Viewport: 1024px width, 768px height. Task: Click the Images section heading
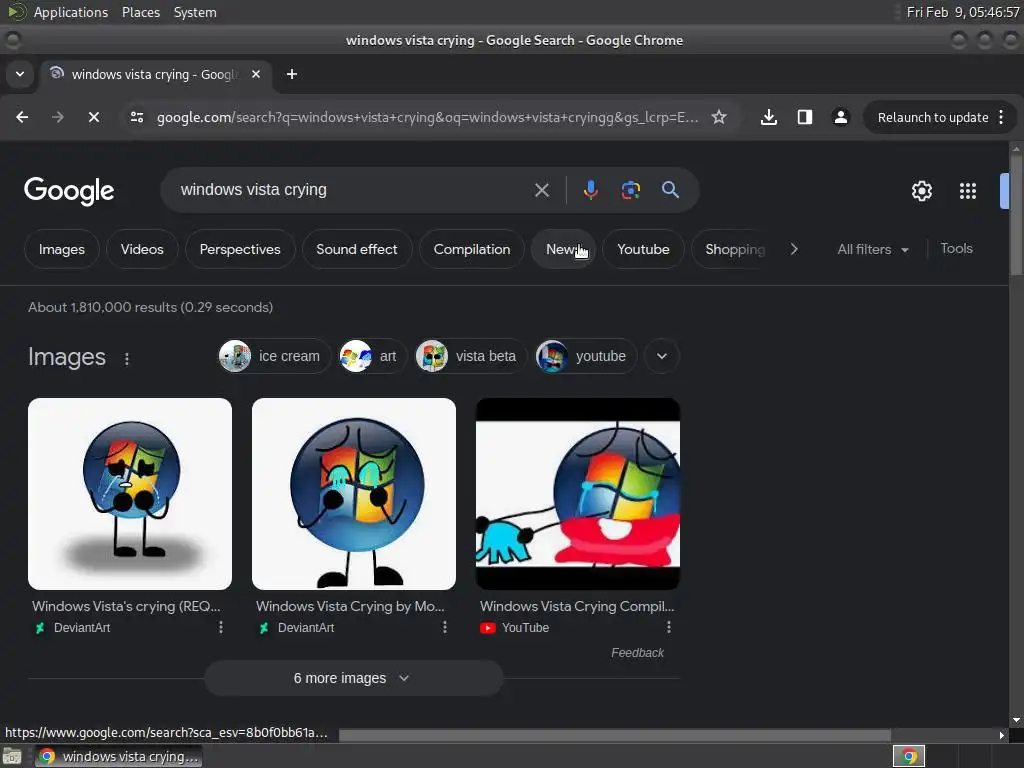click(x=67, y=357)
